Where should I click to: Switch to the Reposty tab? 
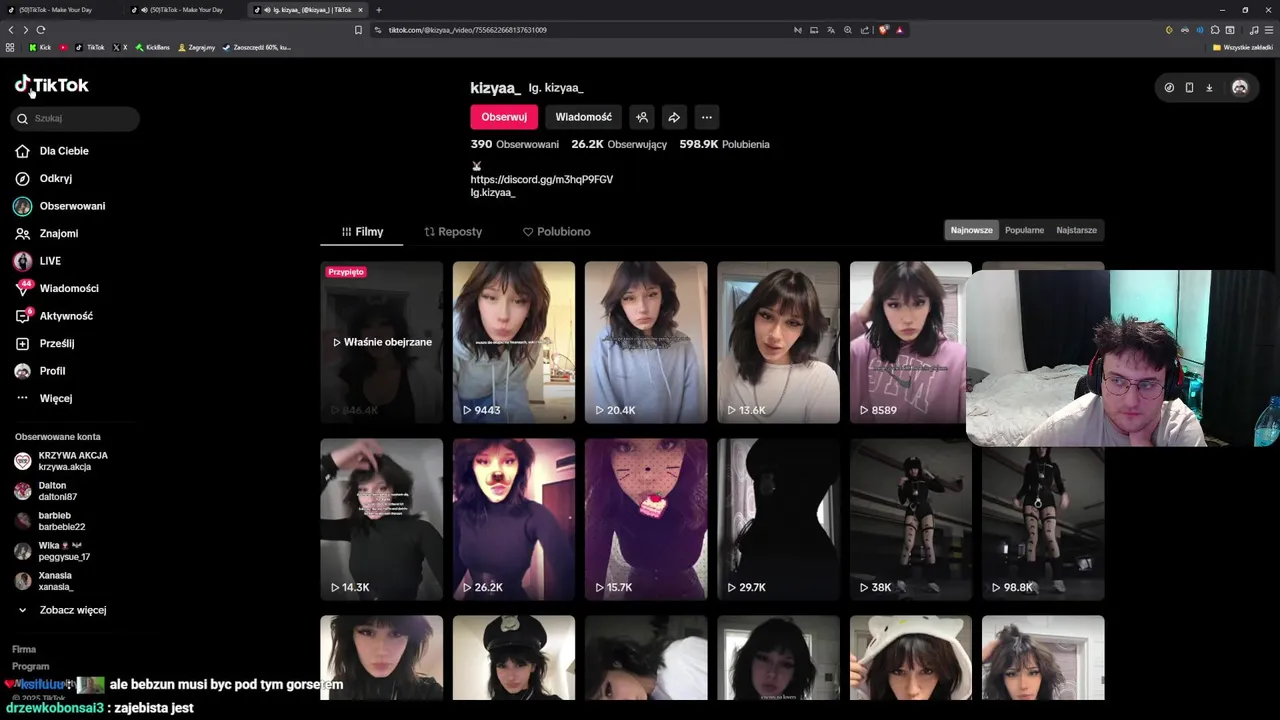453,231
